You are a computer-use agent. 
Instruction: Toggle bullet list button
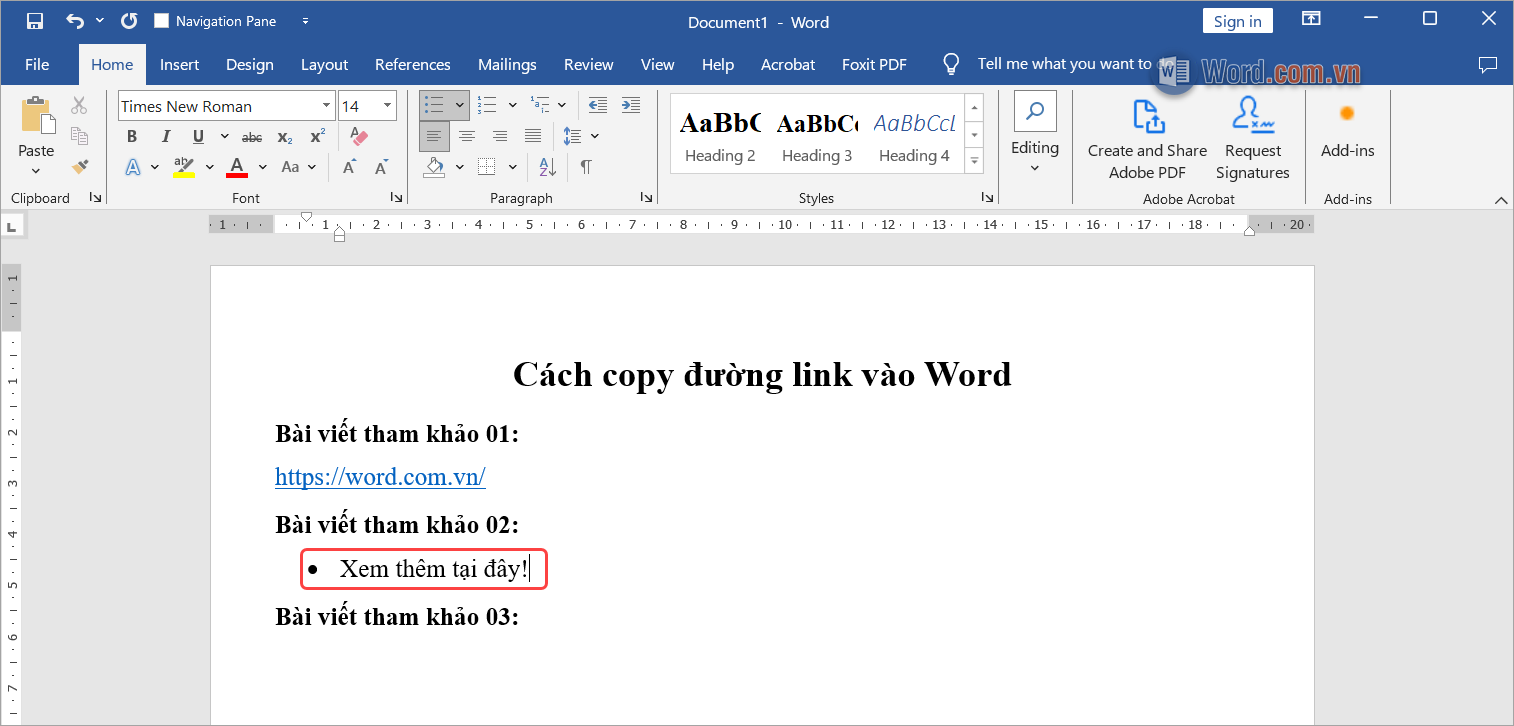coord(434,105)
